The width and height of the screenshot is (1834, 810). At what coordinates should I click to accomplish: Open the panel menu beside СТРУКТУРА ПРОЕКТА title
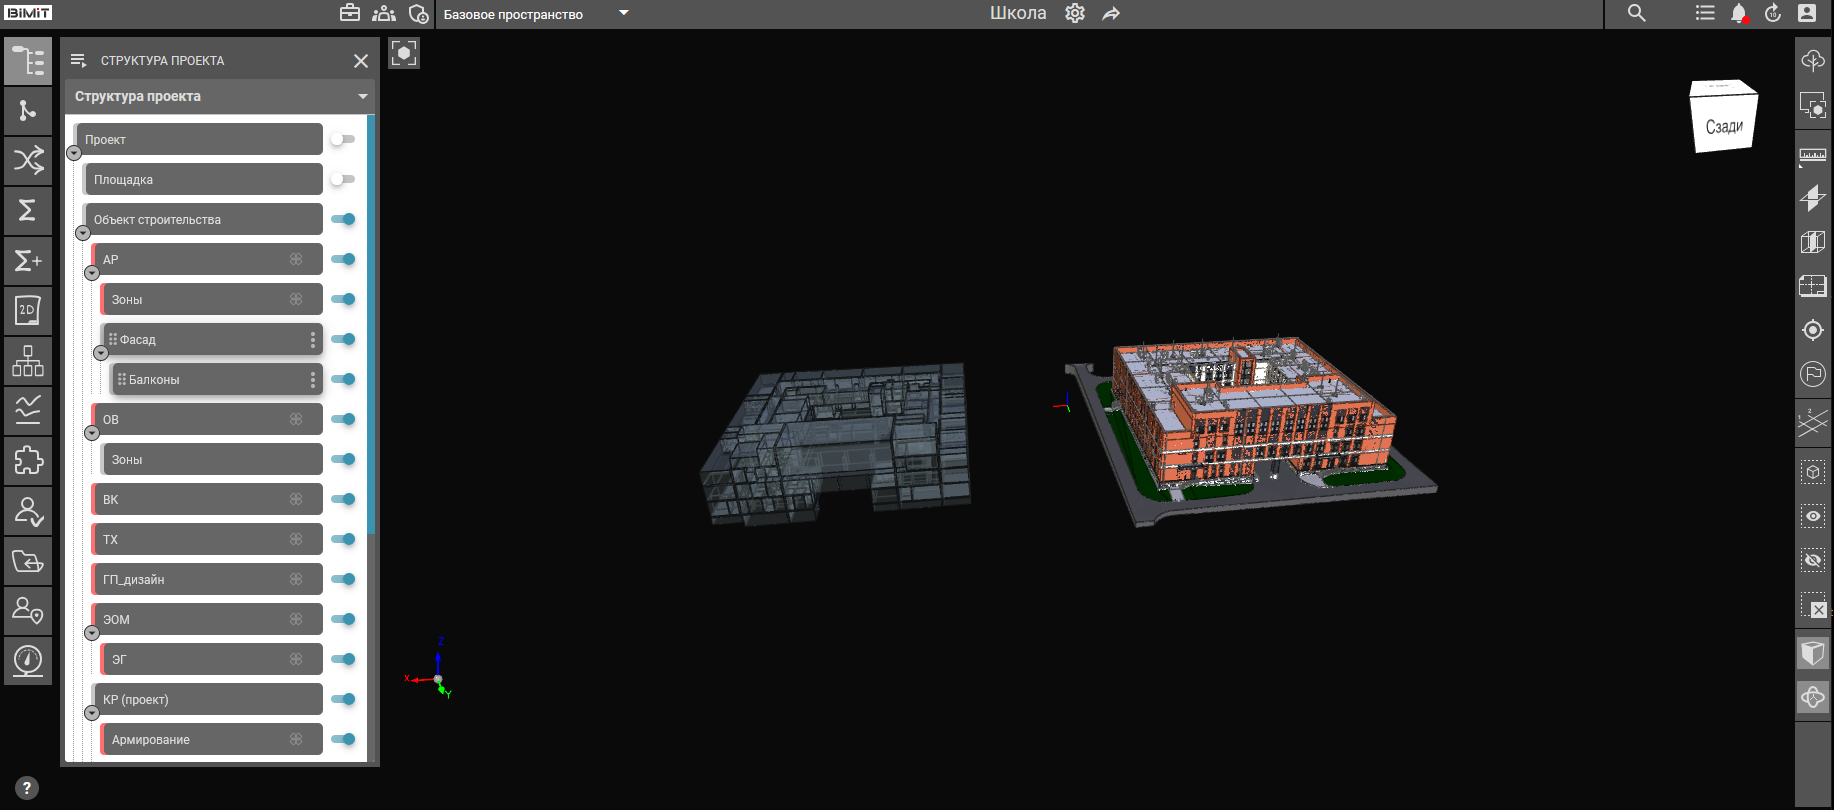click(x=79, y=61)
